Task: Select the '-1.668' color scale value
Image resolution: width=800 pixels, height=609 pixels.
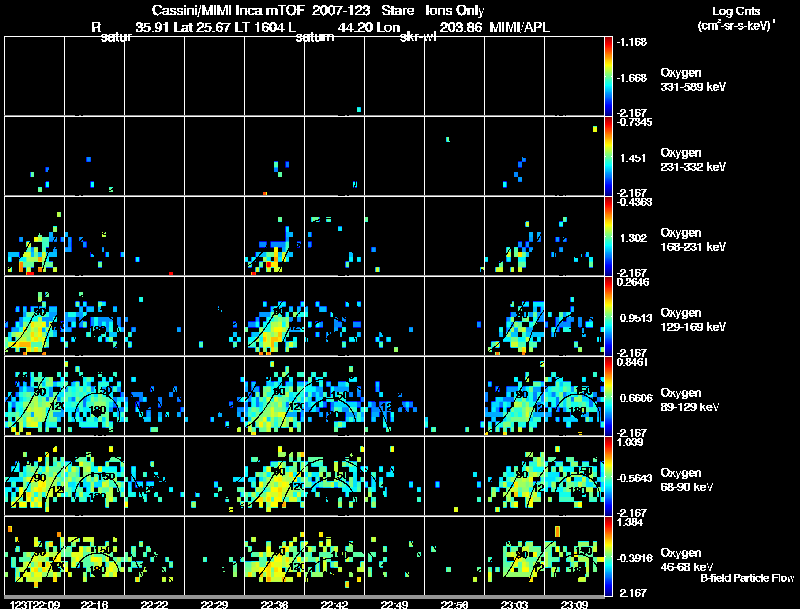Action: click(632, 78)
